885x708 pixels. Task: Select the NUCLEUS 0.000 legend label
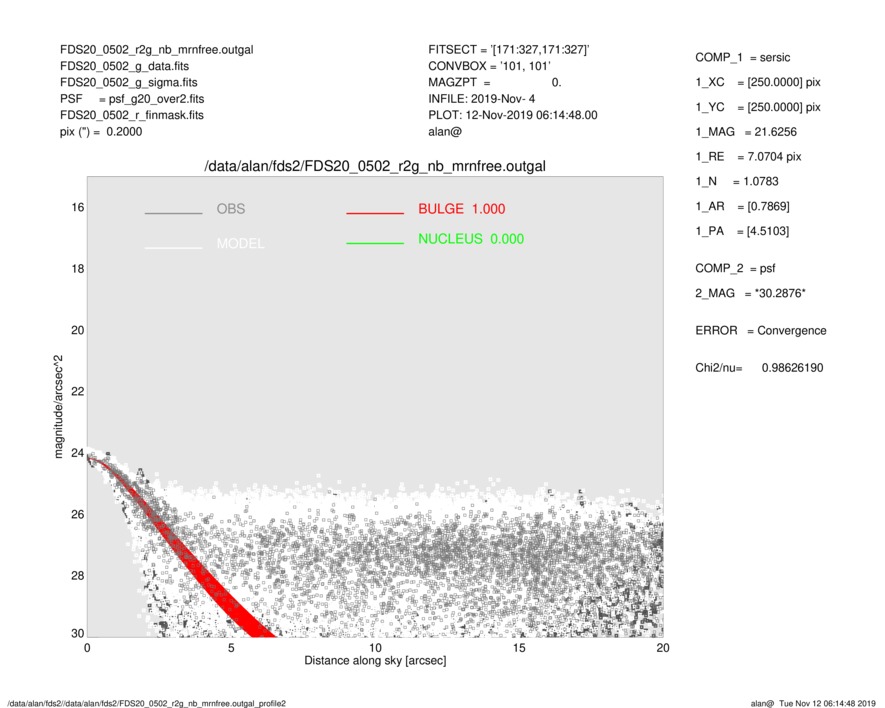click(x=471, y=239)
